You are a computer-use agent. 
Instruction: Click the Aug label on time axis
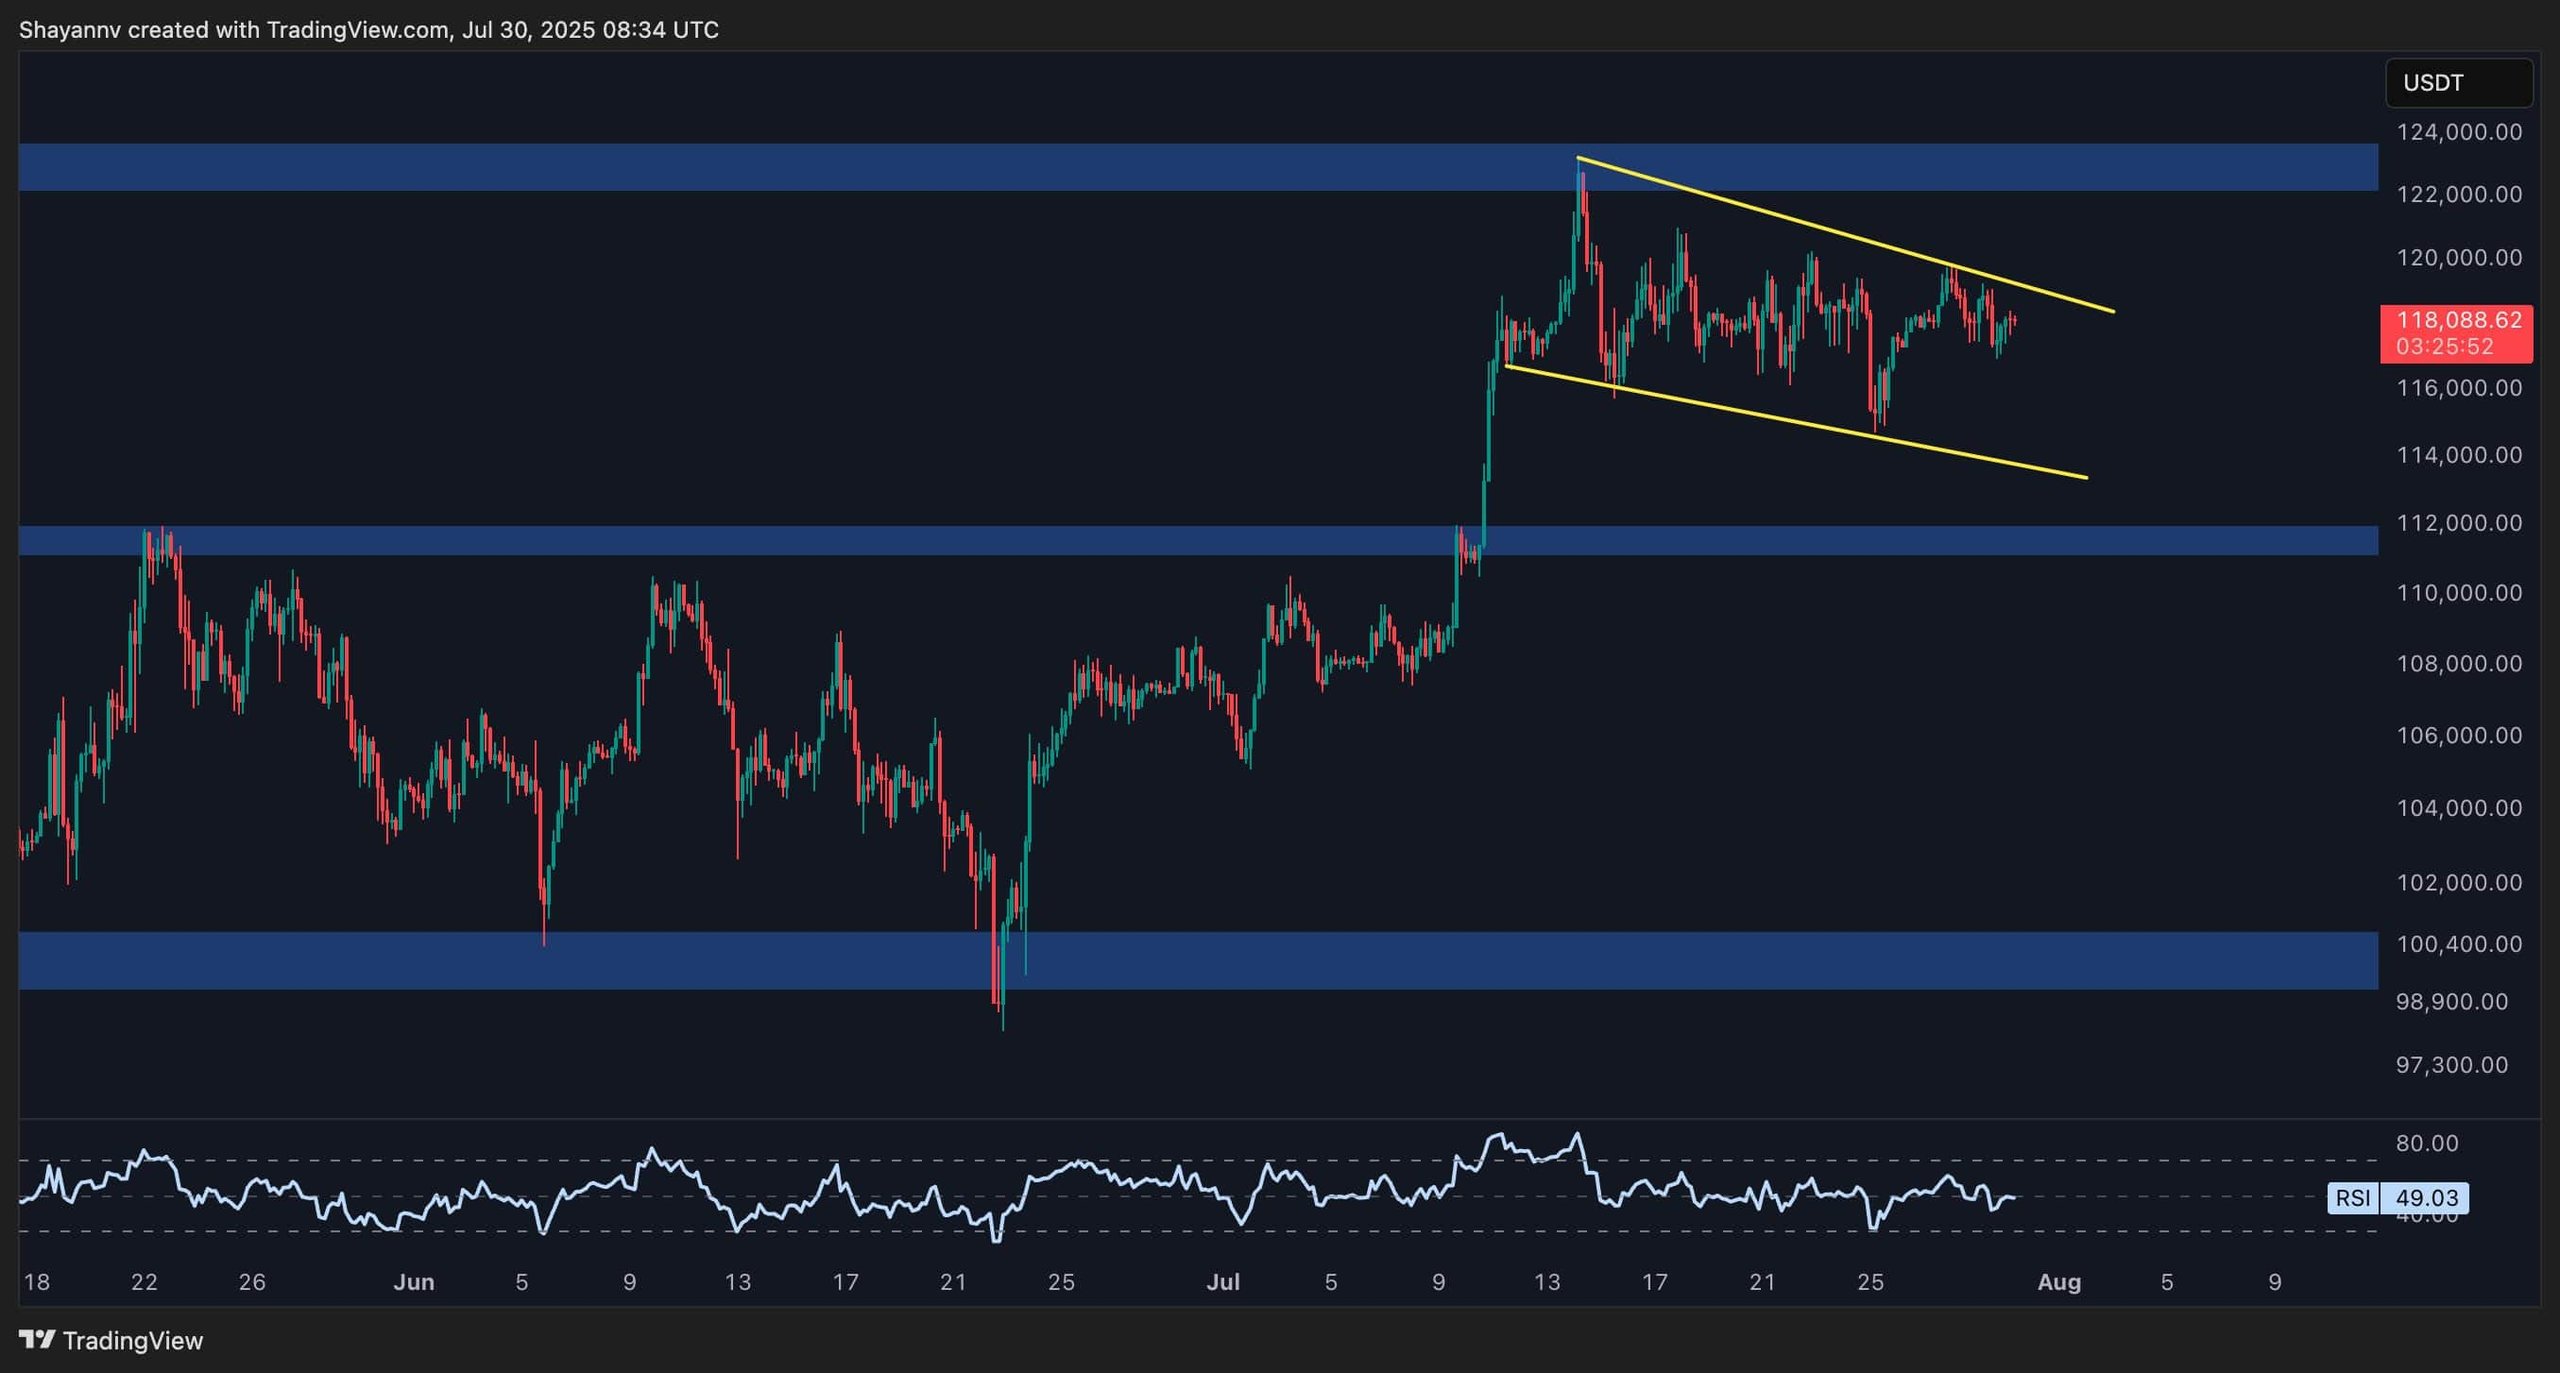coord(2059,1282)
